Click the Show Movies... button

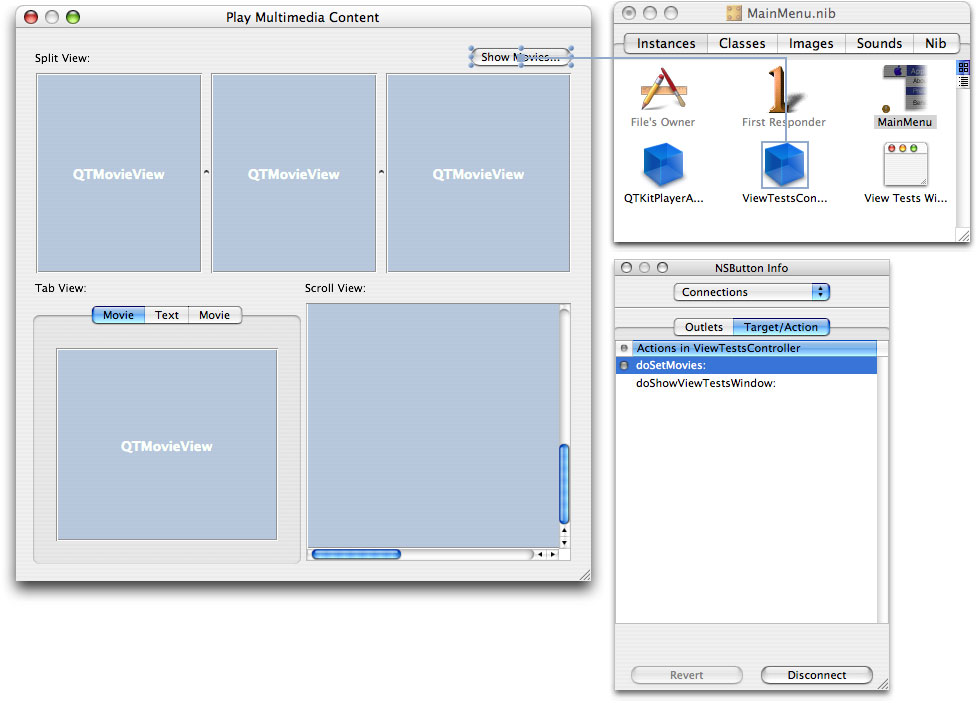[x=520, y=57]
